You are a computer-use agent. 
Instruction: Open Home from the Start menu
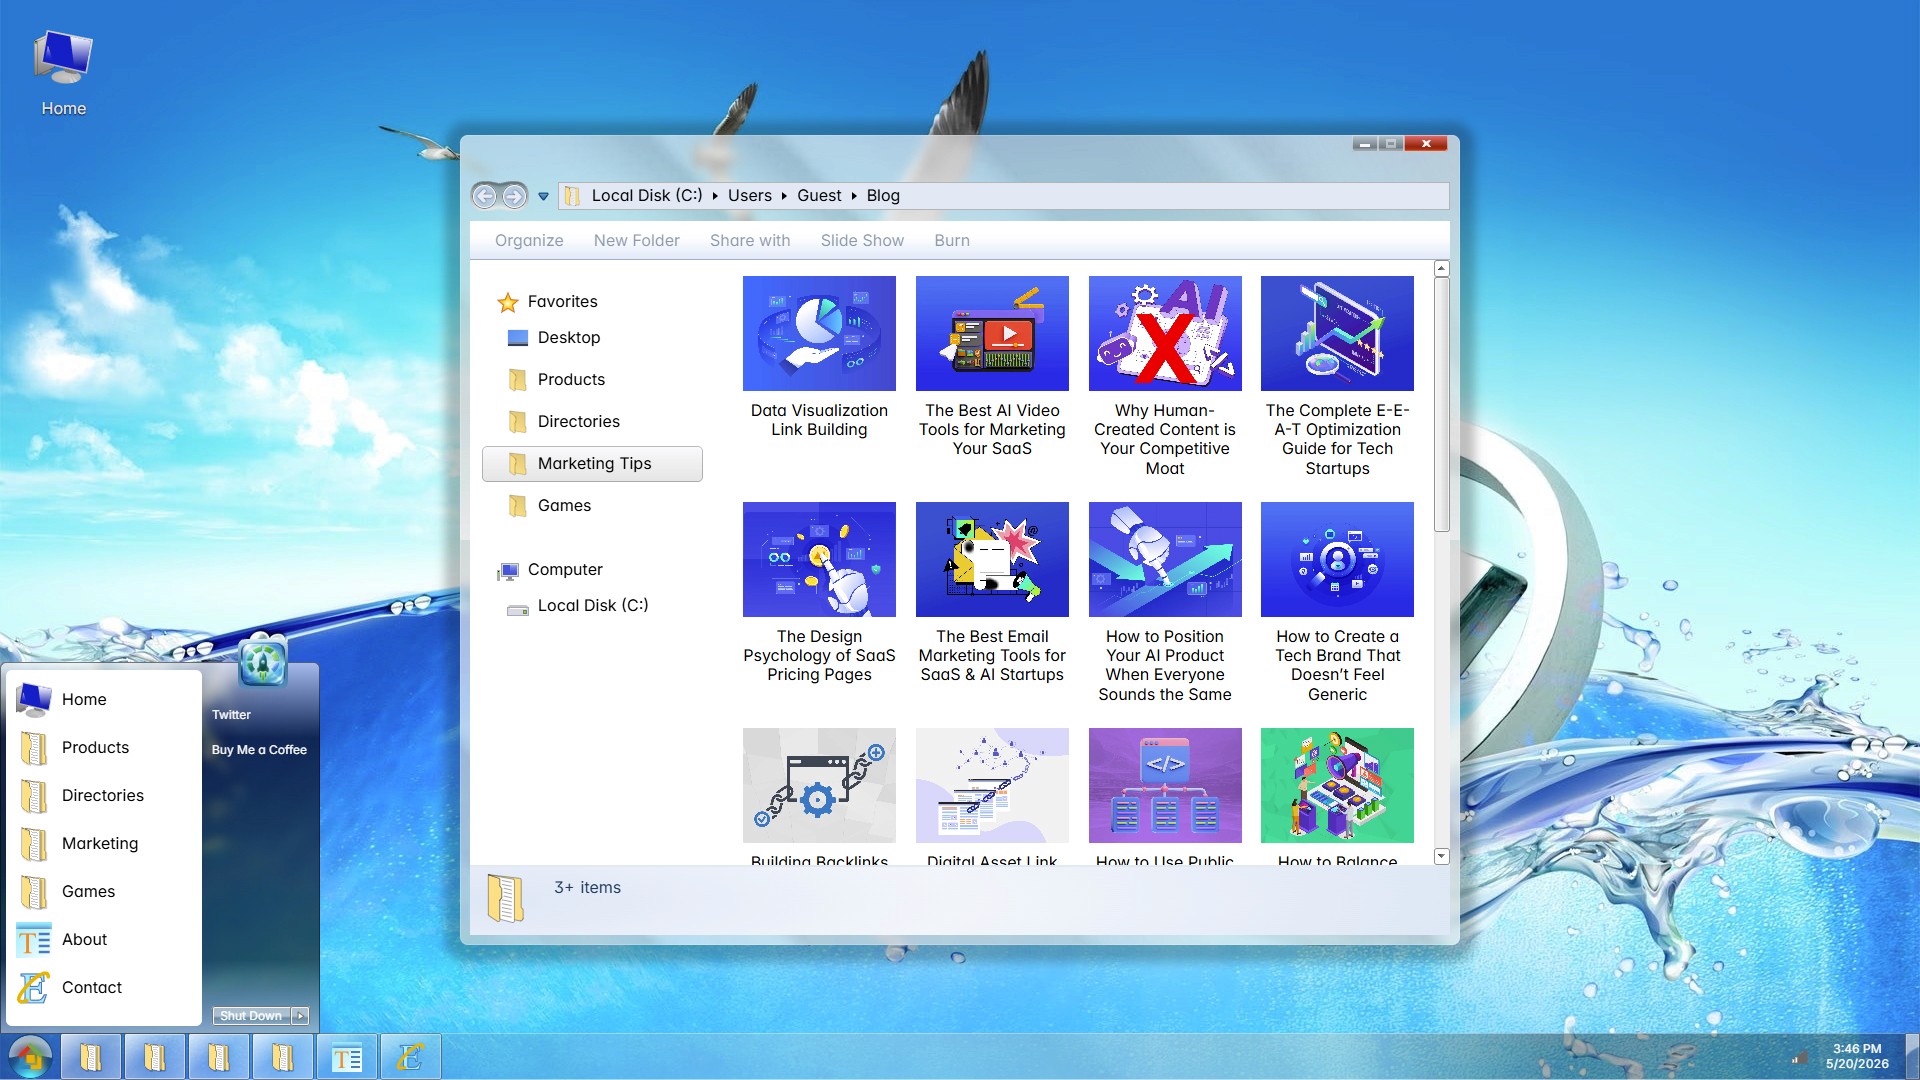coord(104,700)
